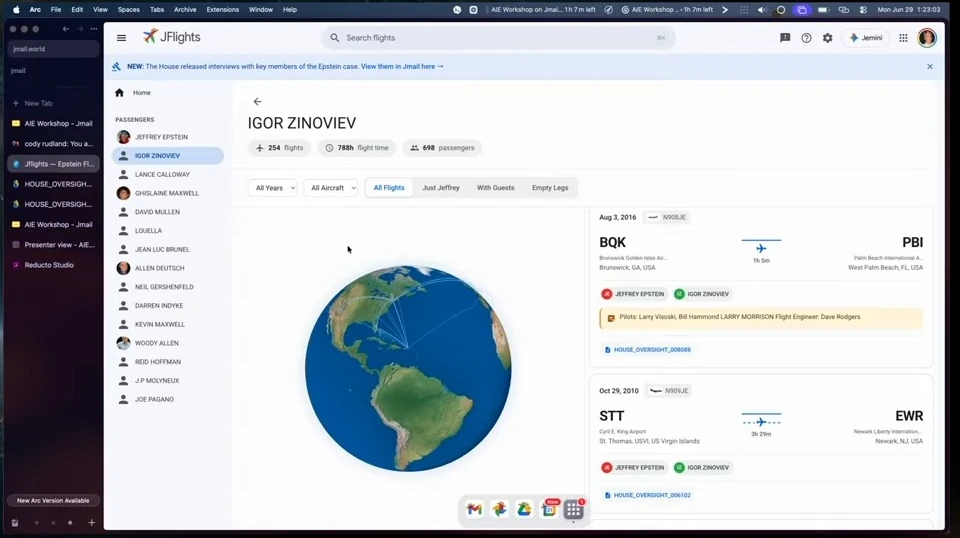
Task: Open the Extensions menu in menu bar
Action: [x=222, y=10]
